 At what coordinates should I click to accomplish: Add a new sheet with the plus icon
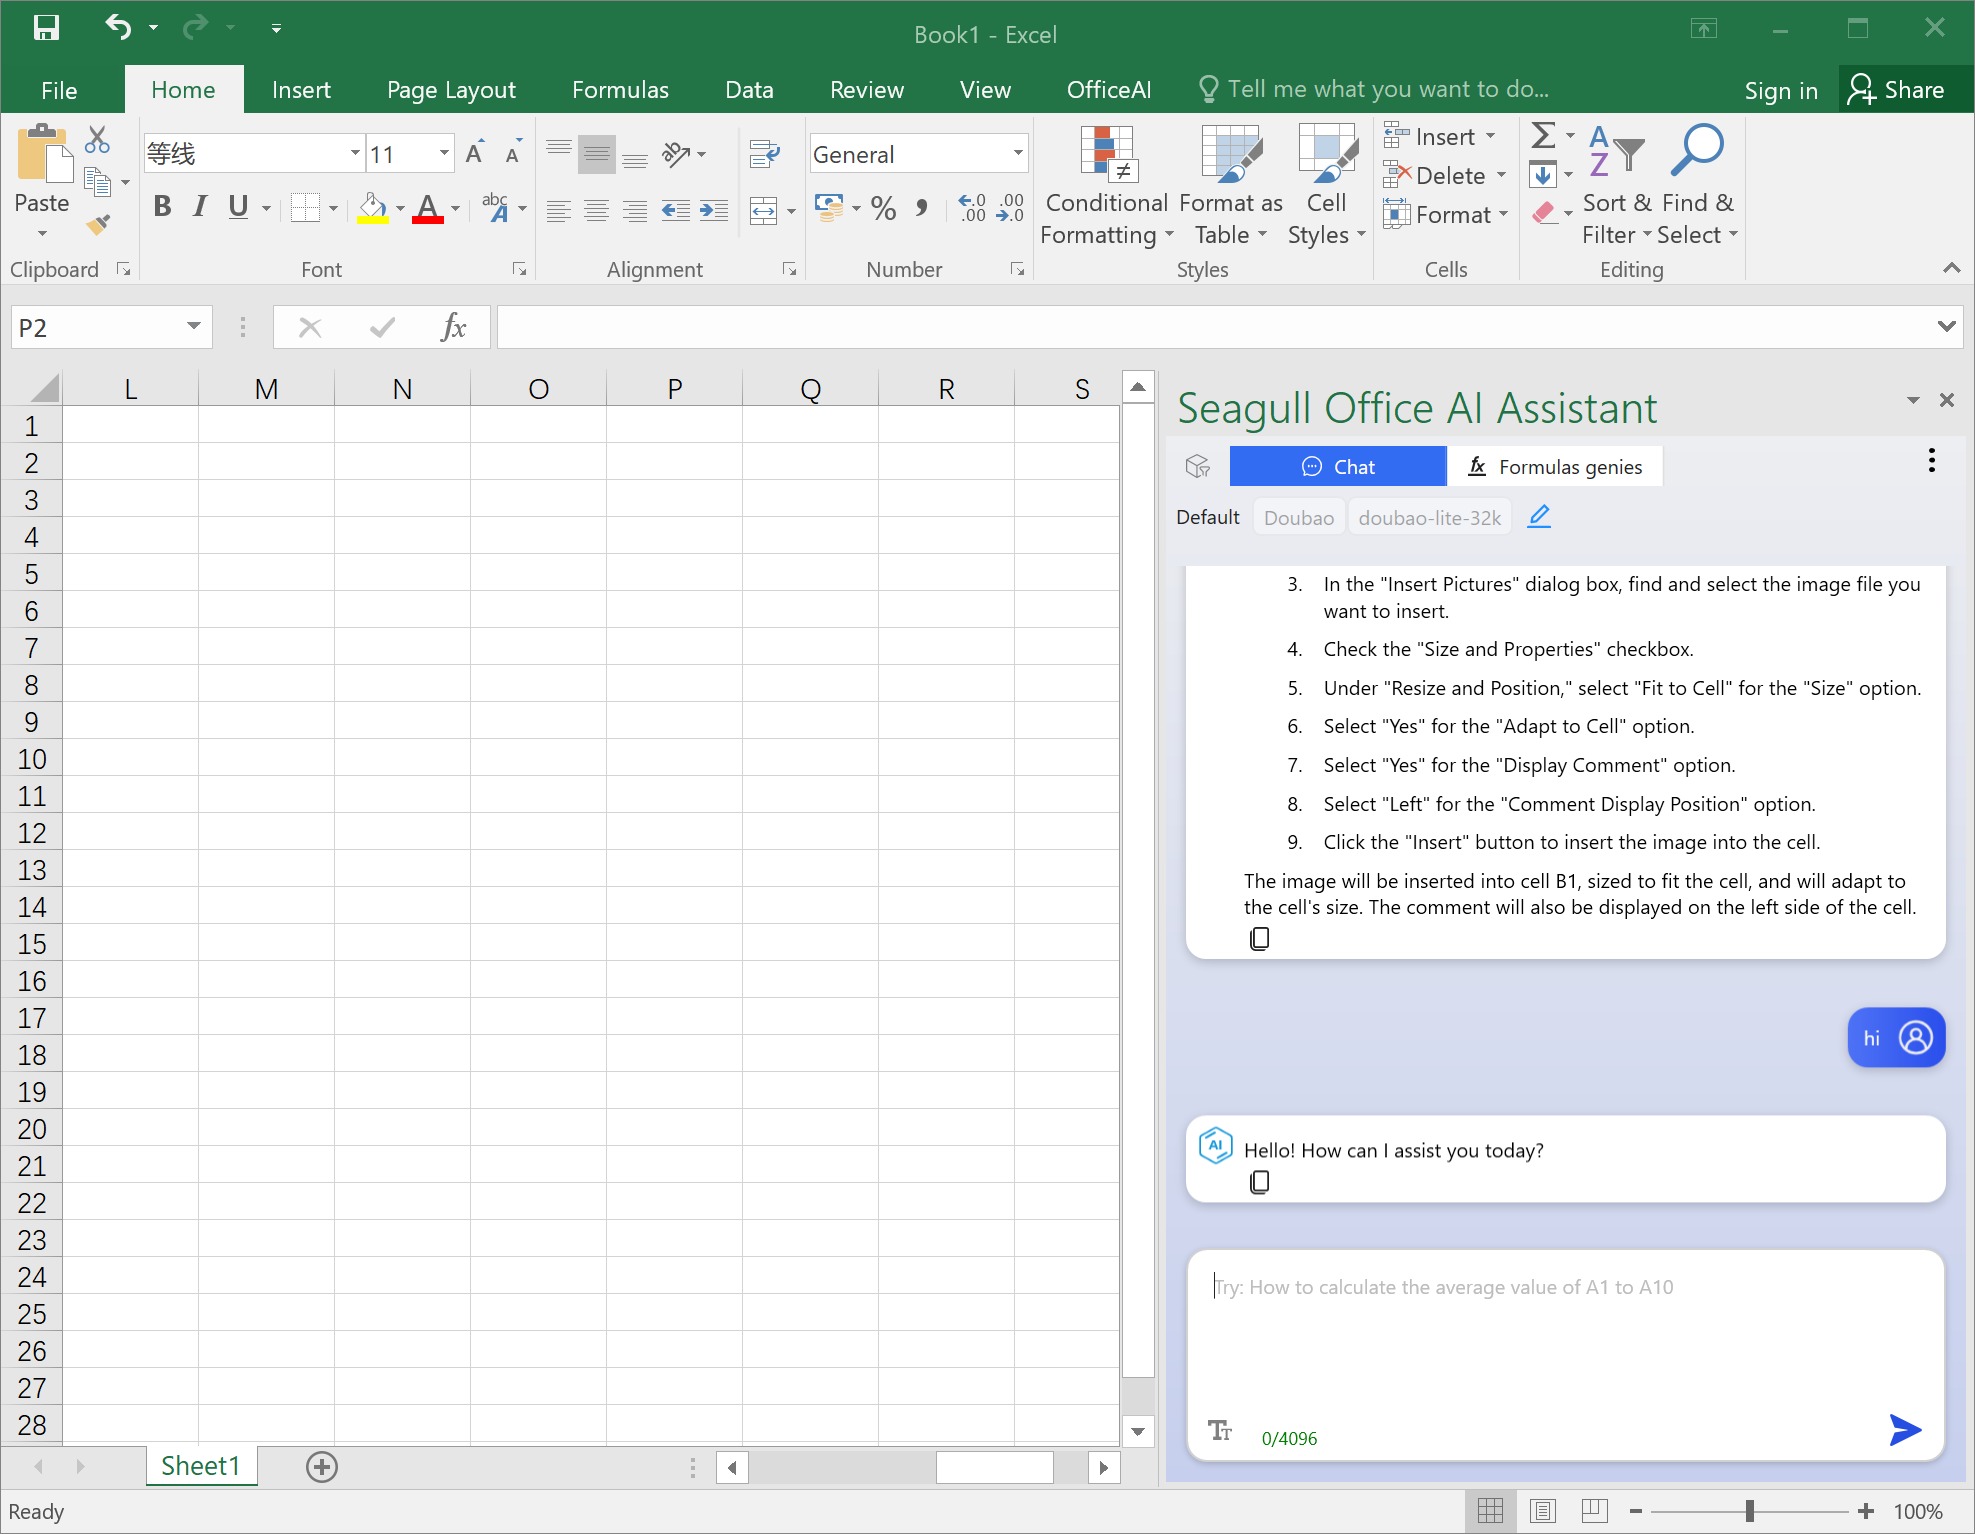[322, 1467]
